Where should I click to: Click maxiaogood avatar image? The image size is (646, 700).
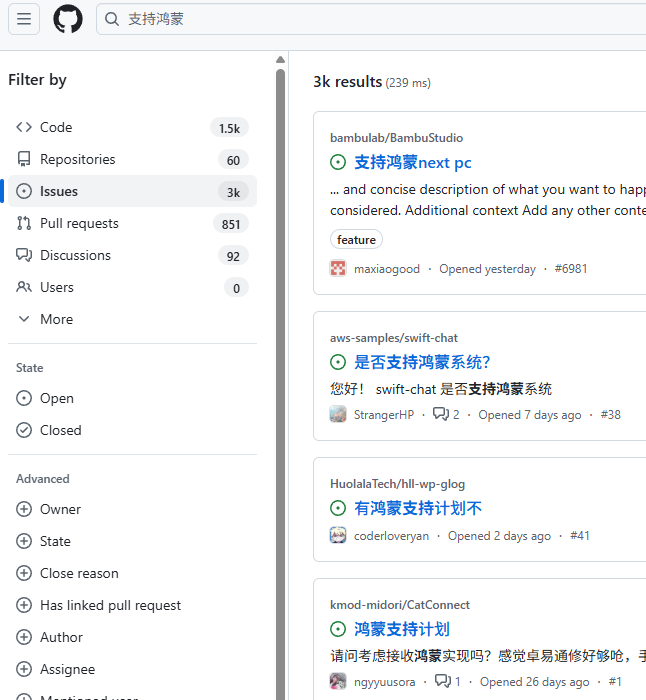click(x=338, y=269)
